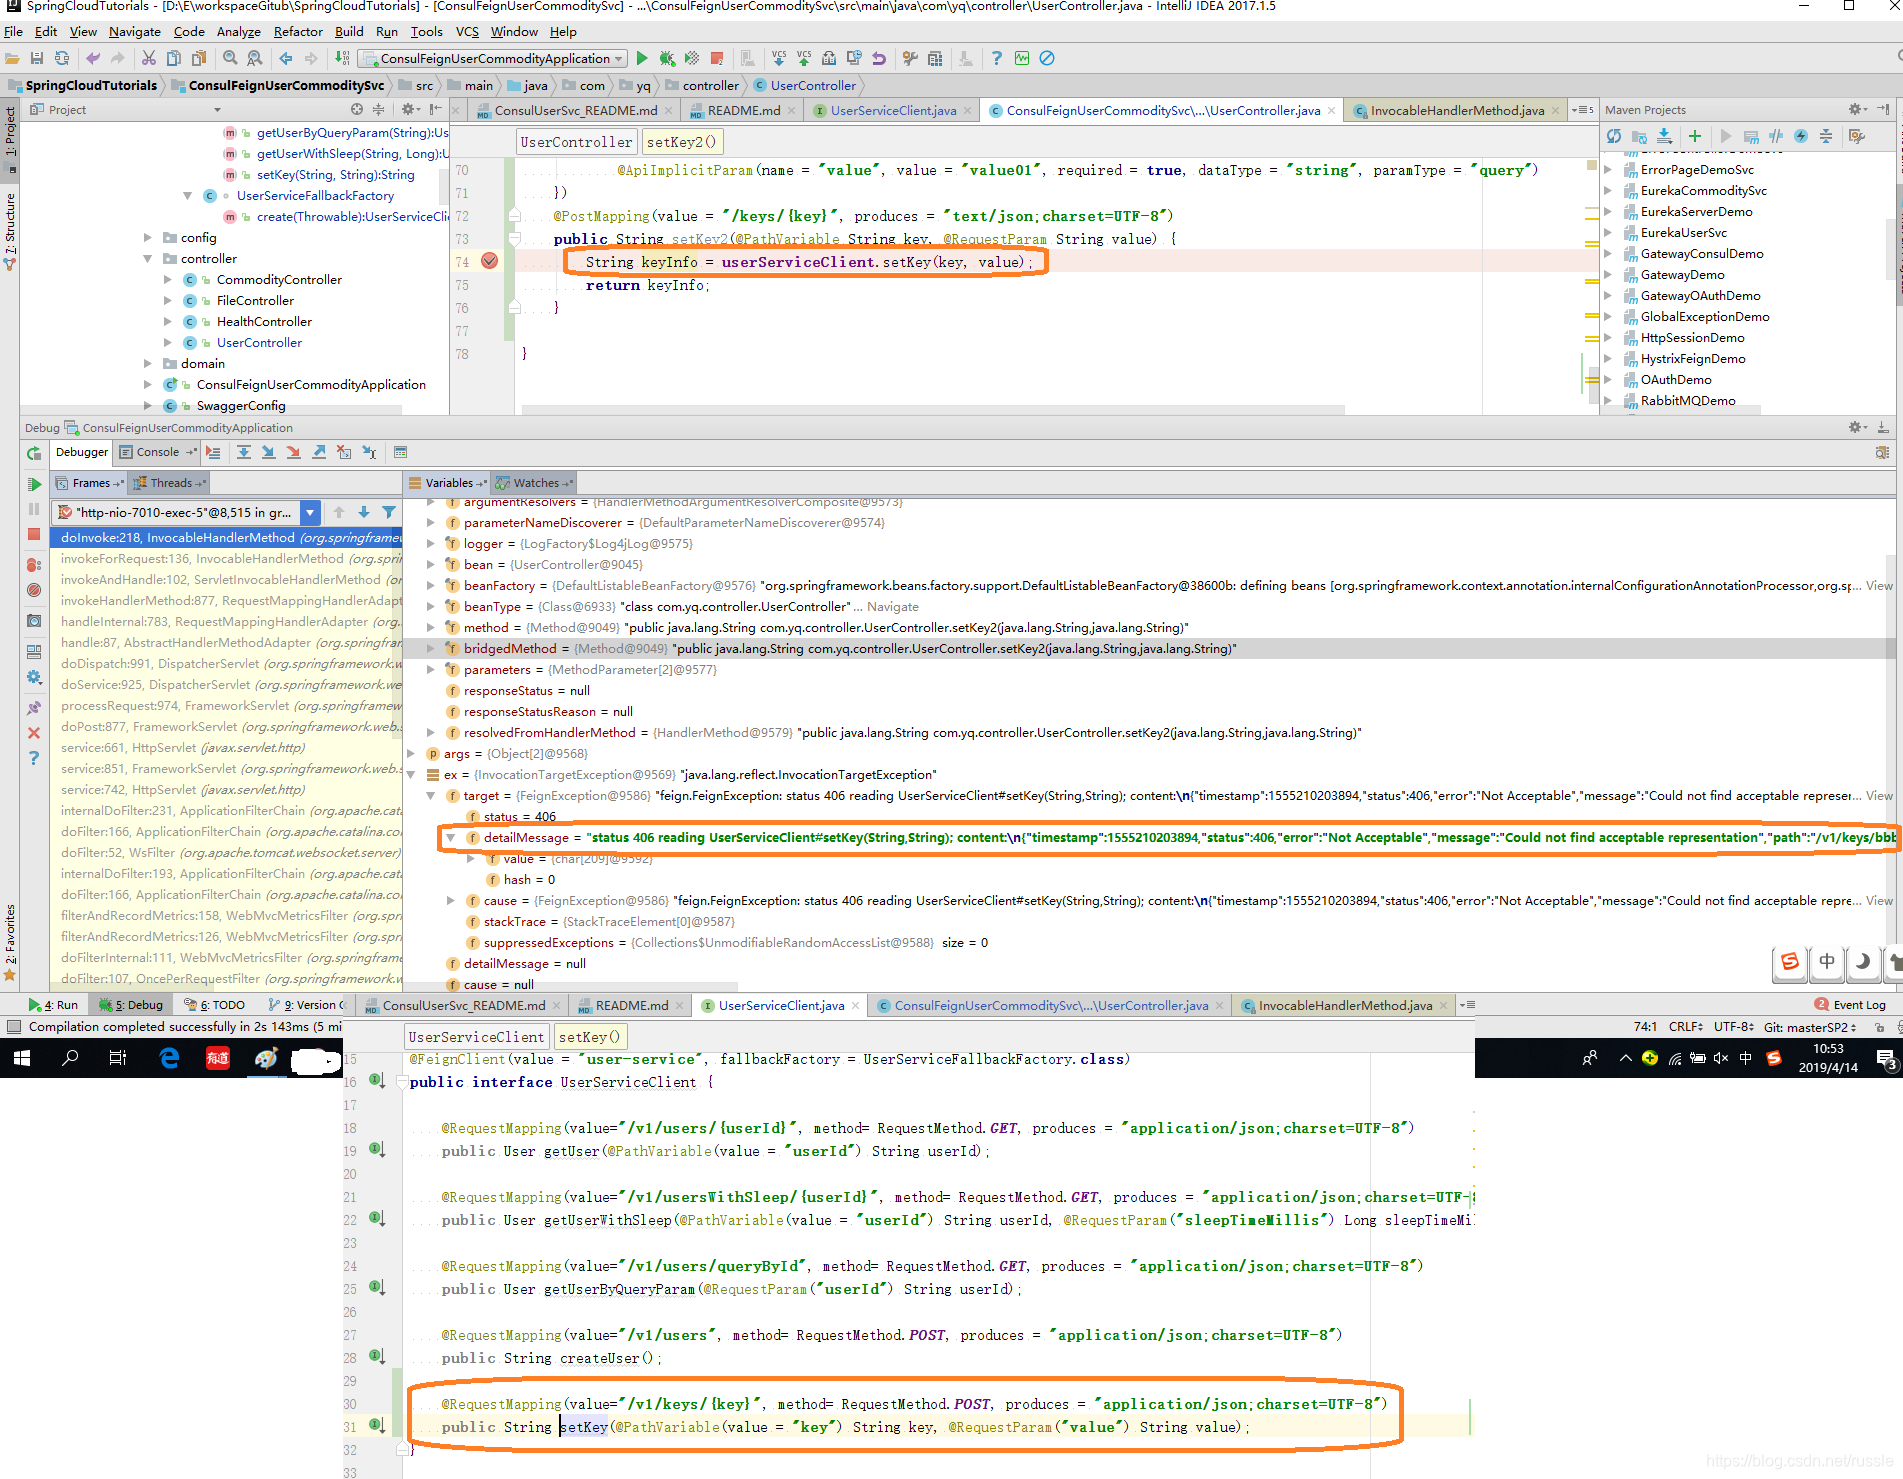Open the VCS menu
The height and width of the screenshot is (1479, 1903).
(467, 32)
